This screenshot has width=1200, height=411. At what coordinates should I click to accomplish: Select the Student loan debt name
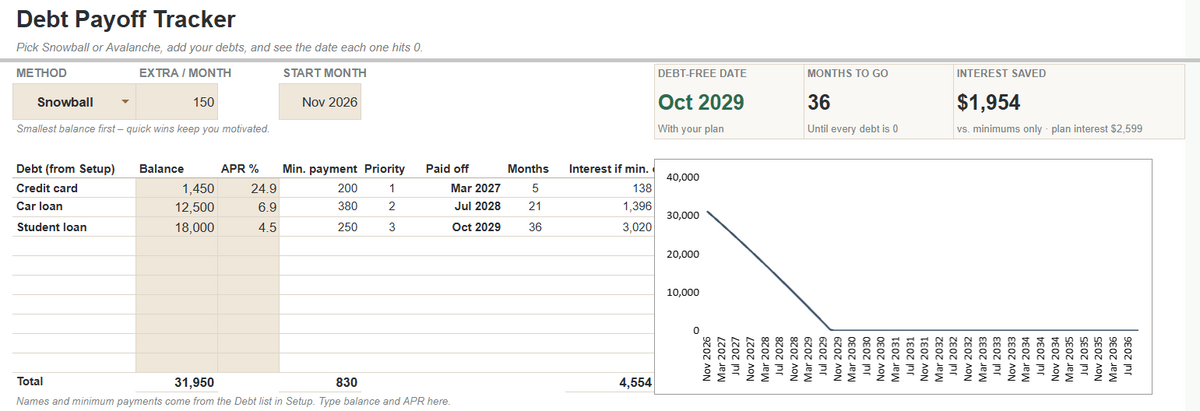(x=52, y=227)
